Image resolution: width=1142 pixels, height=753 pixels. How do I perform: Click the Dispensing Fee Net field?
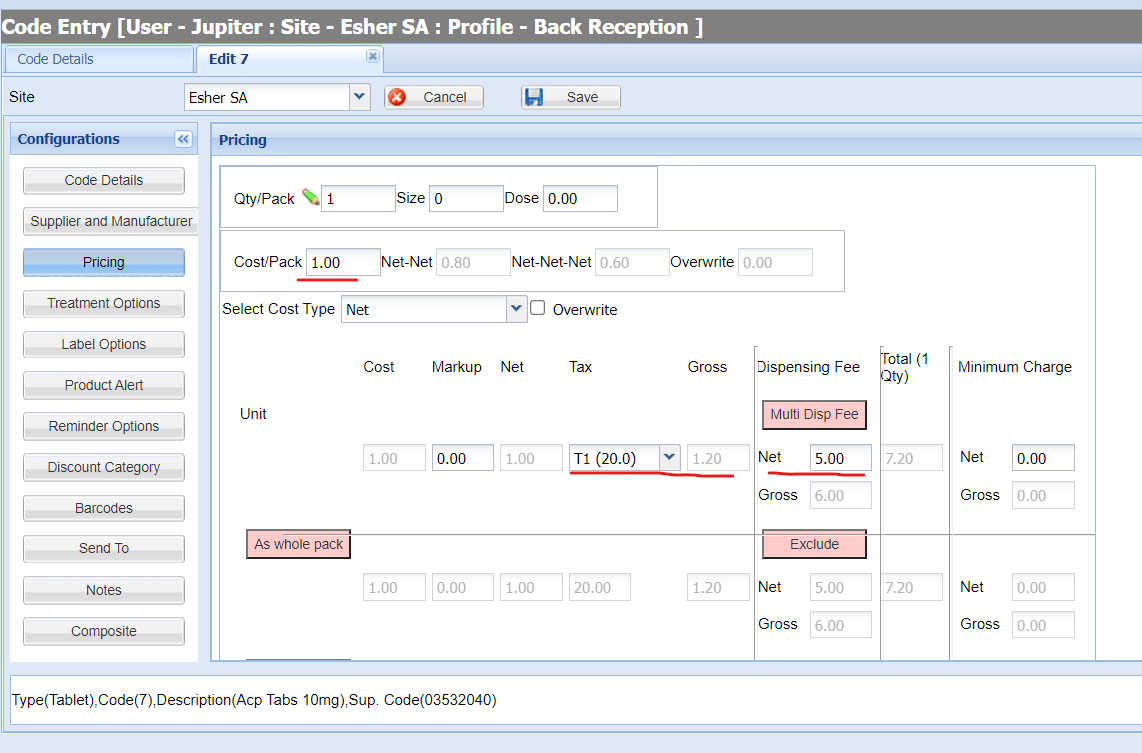(840, 458)
